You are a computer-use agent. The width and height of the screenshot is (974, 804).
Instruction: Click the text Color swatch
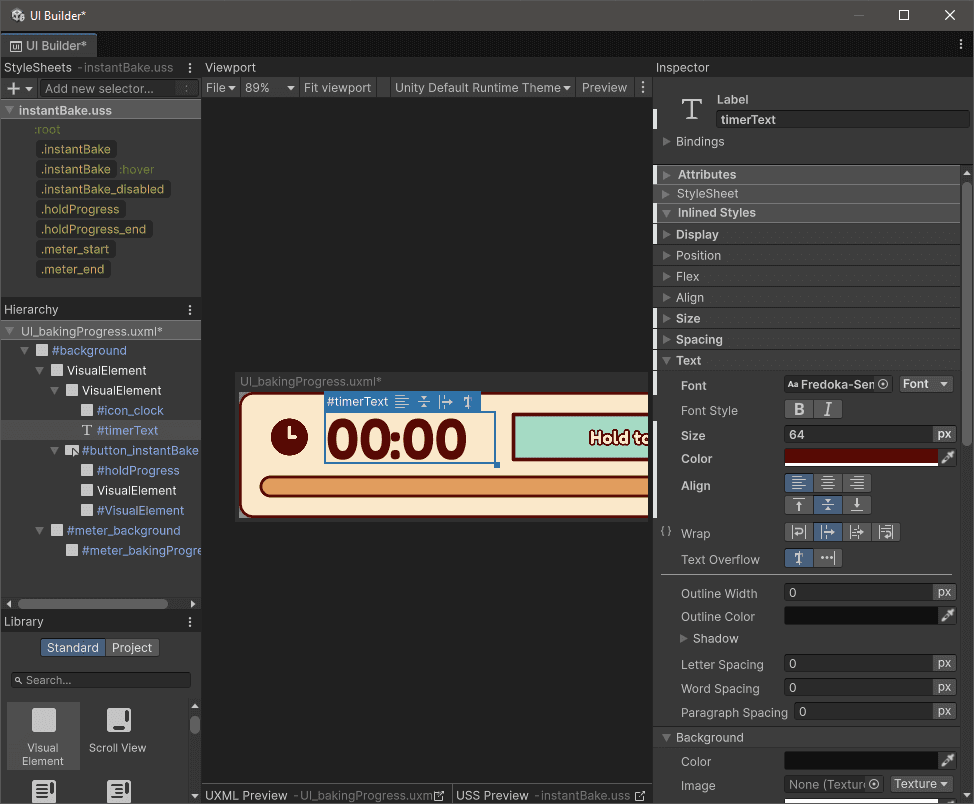(x=861, y=457)
